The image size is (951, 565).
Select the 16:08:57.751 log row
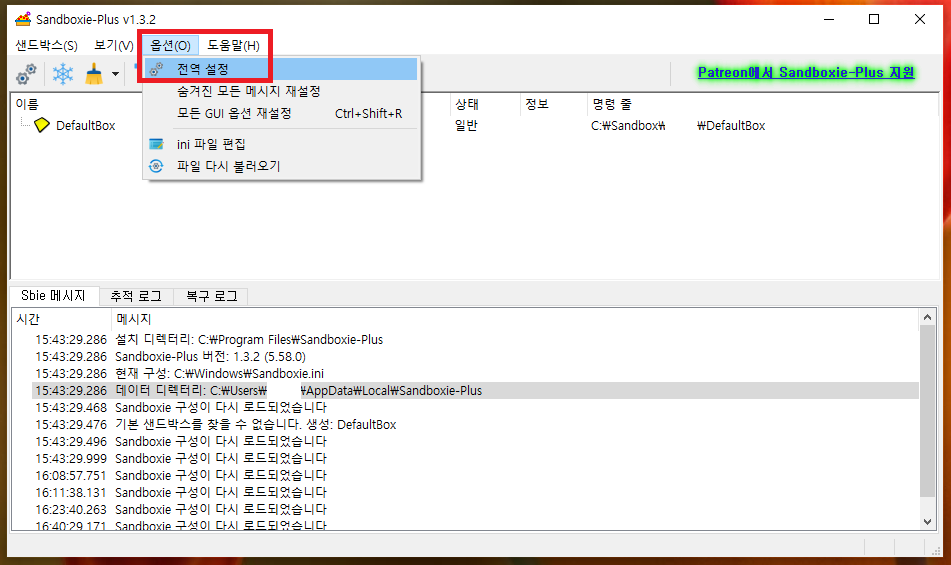tap(475, 475)
